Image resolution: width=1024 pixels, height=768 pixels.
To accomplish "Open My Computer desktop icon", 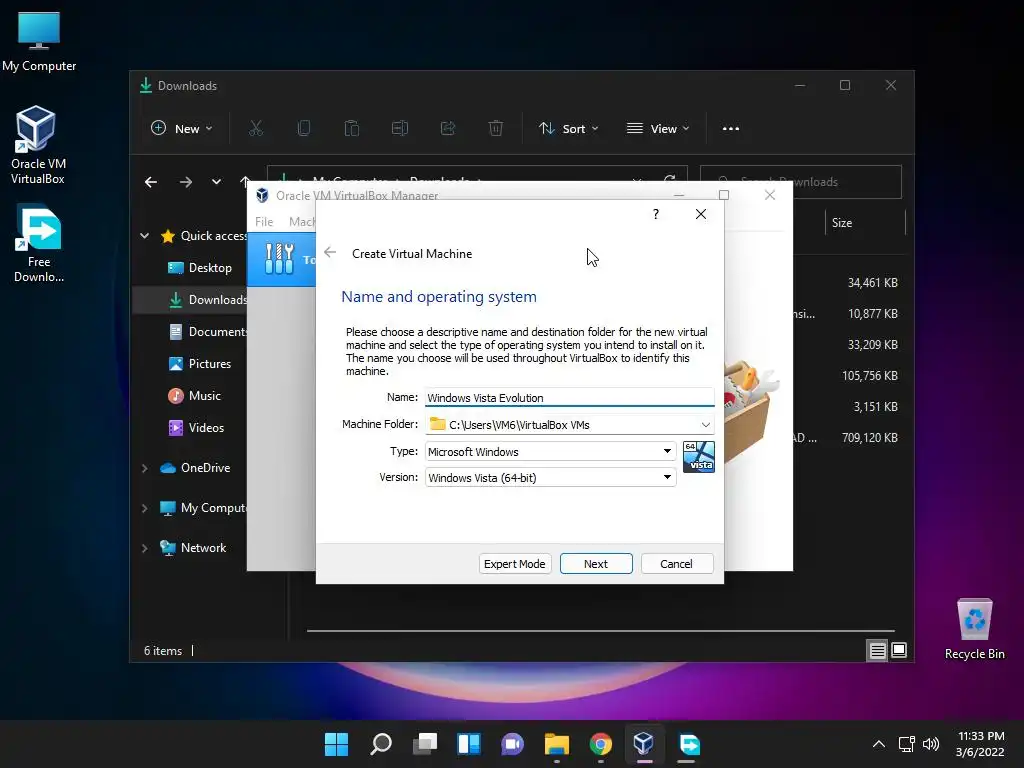I will pos(39,42).
